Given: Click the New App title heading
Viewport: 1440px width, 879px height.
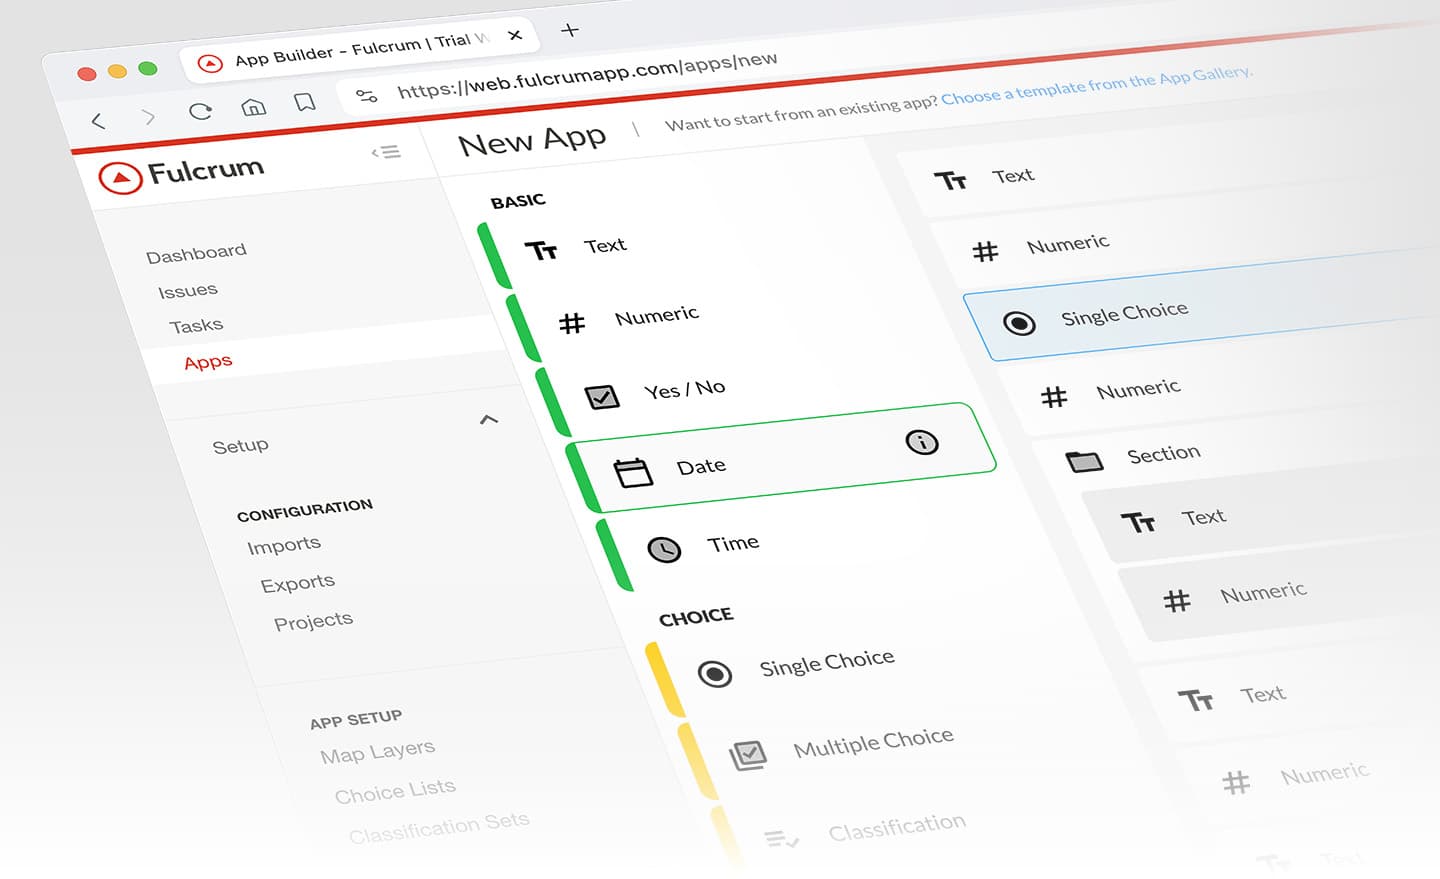Looking at the screenshot, I should (532, 140).
